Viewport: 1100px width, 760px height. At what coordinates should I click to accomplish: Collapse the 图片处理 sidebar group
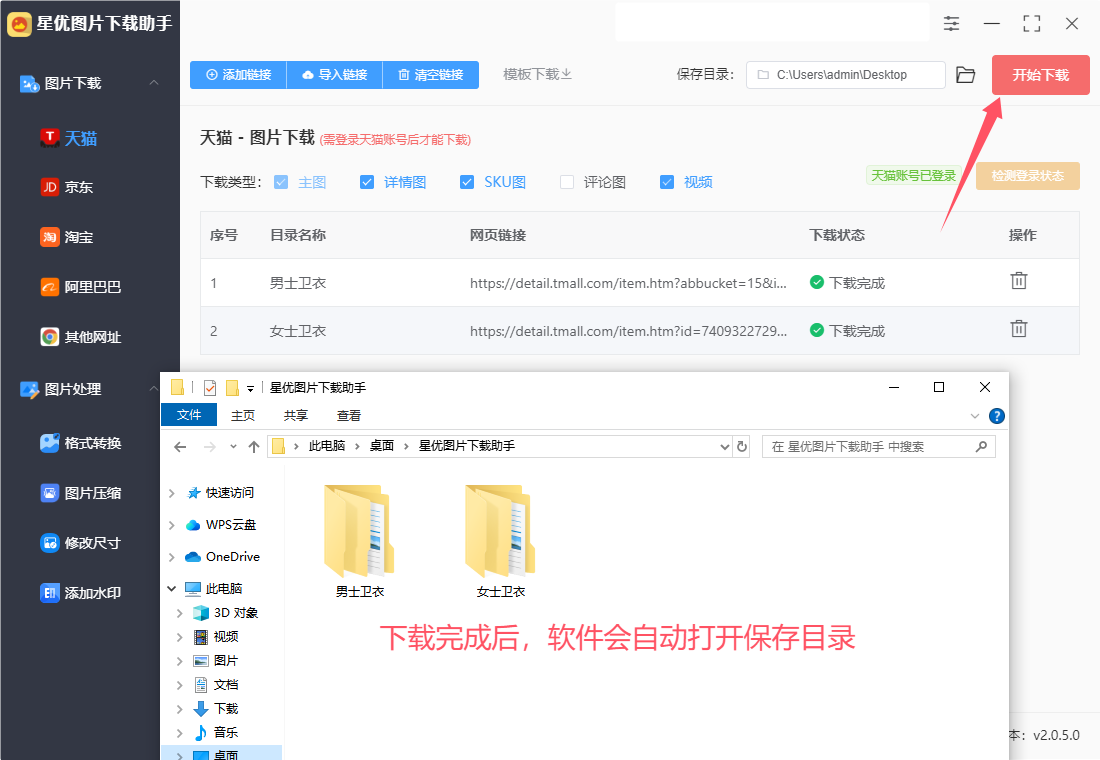tap(154, 389)
